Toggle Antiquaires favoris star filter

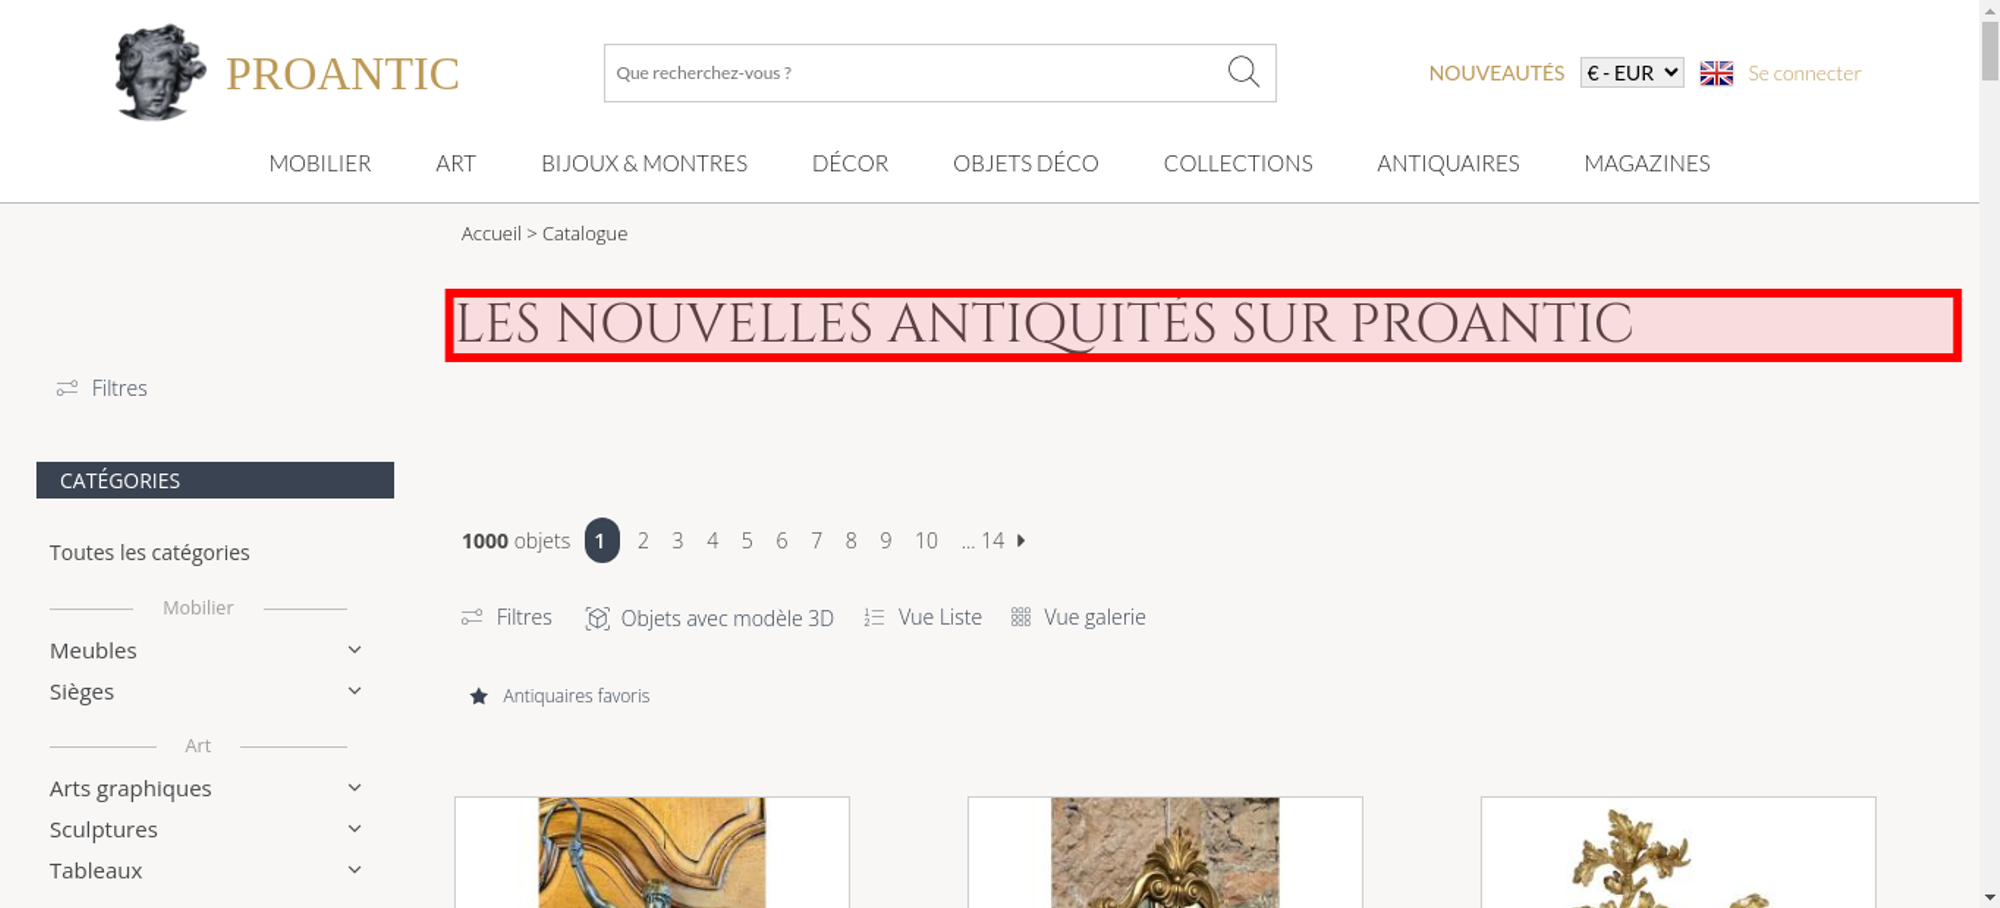[478, 696]
